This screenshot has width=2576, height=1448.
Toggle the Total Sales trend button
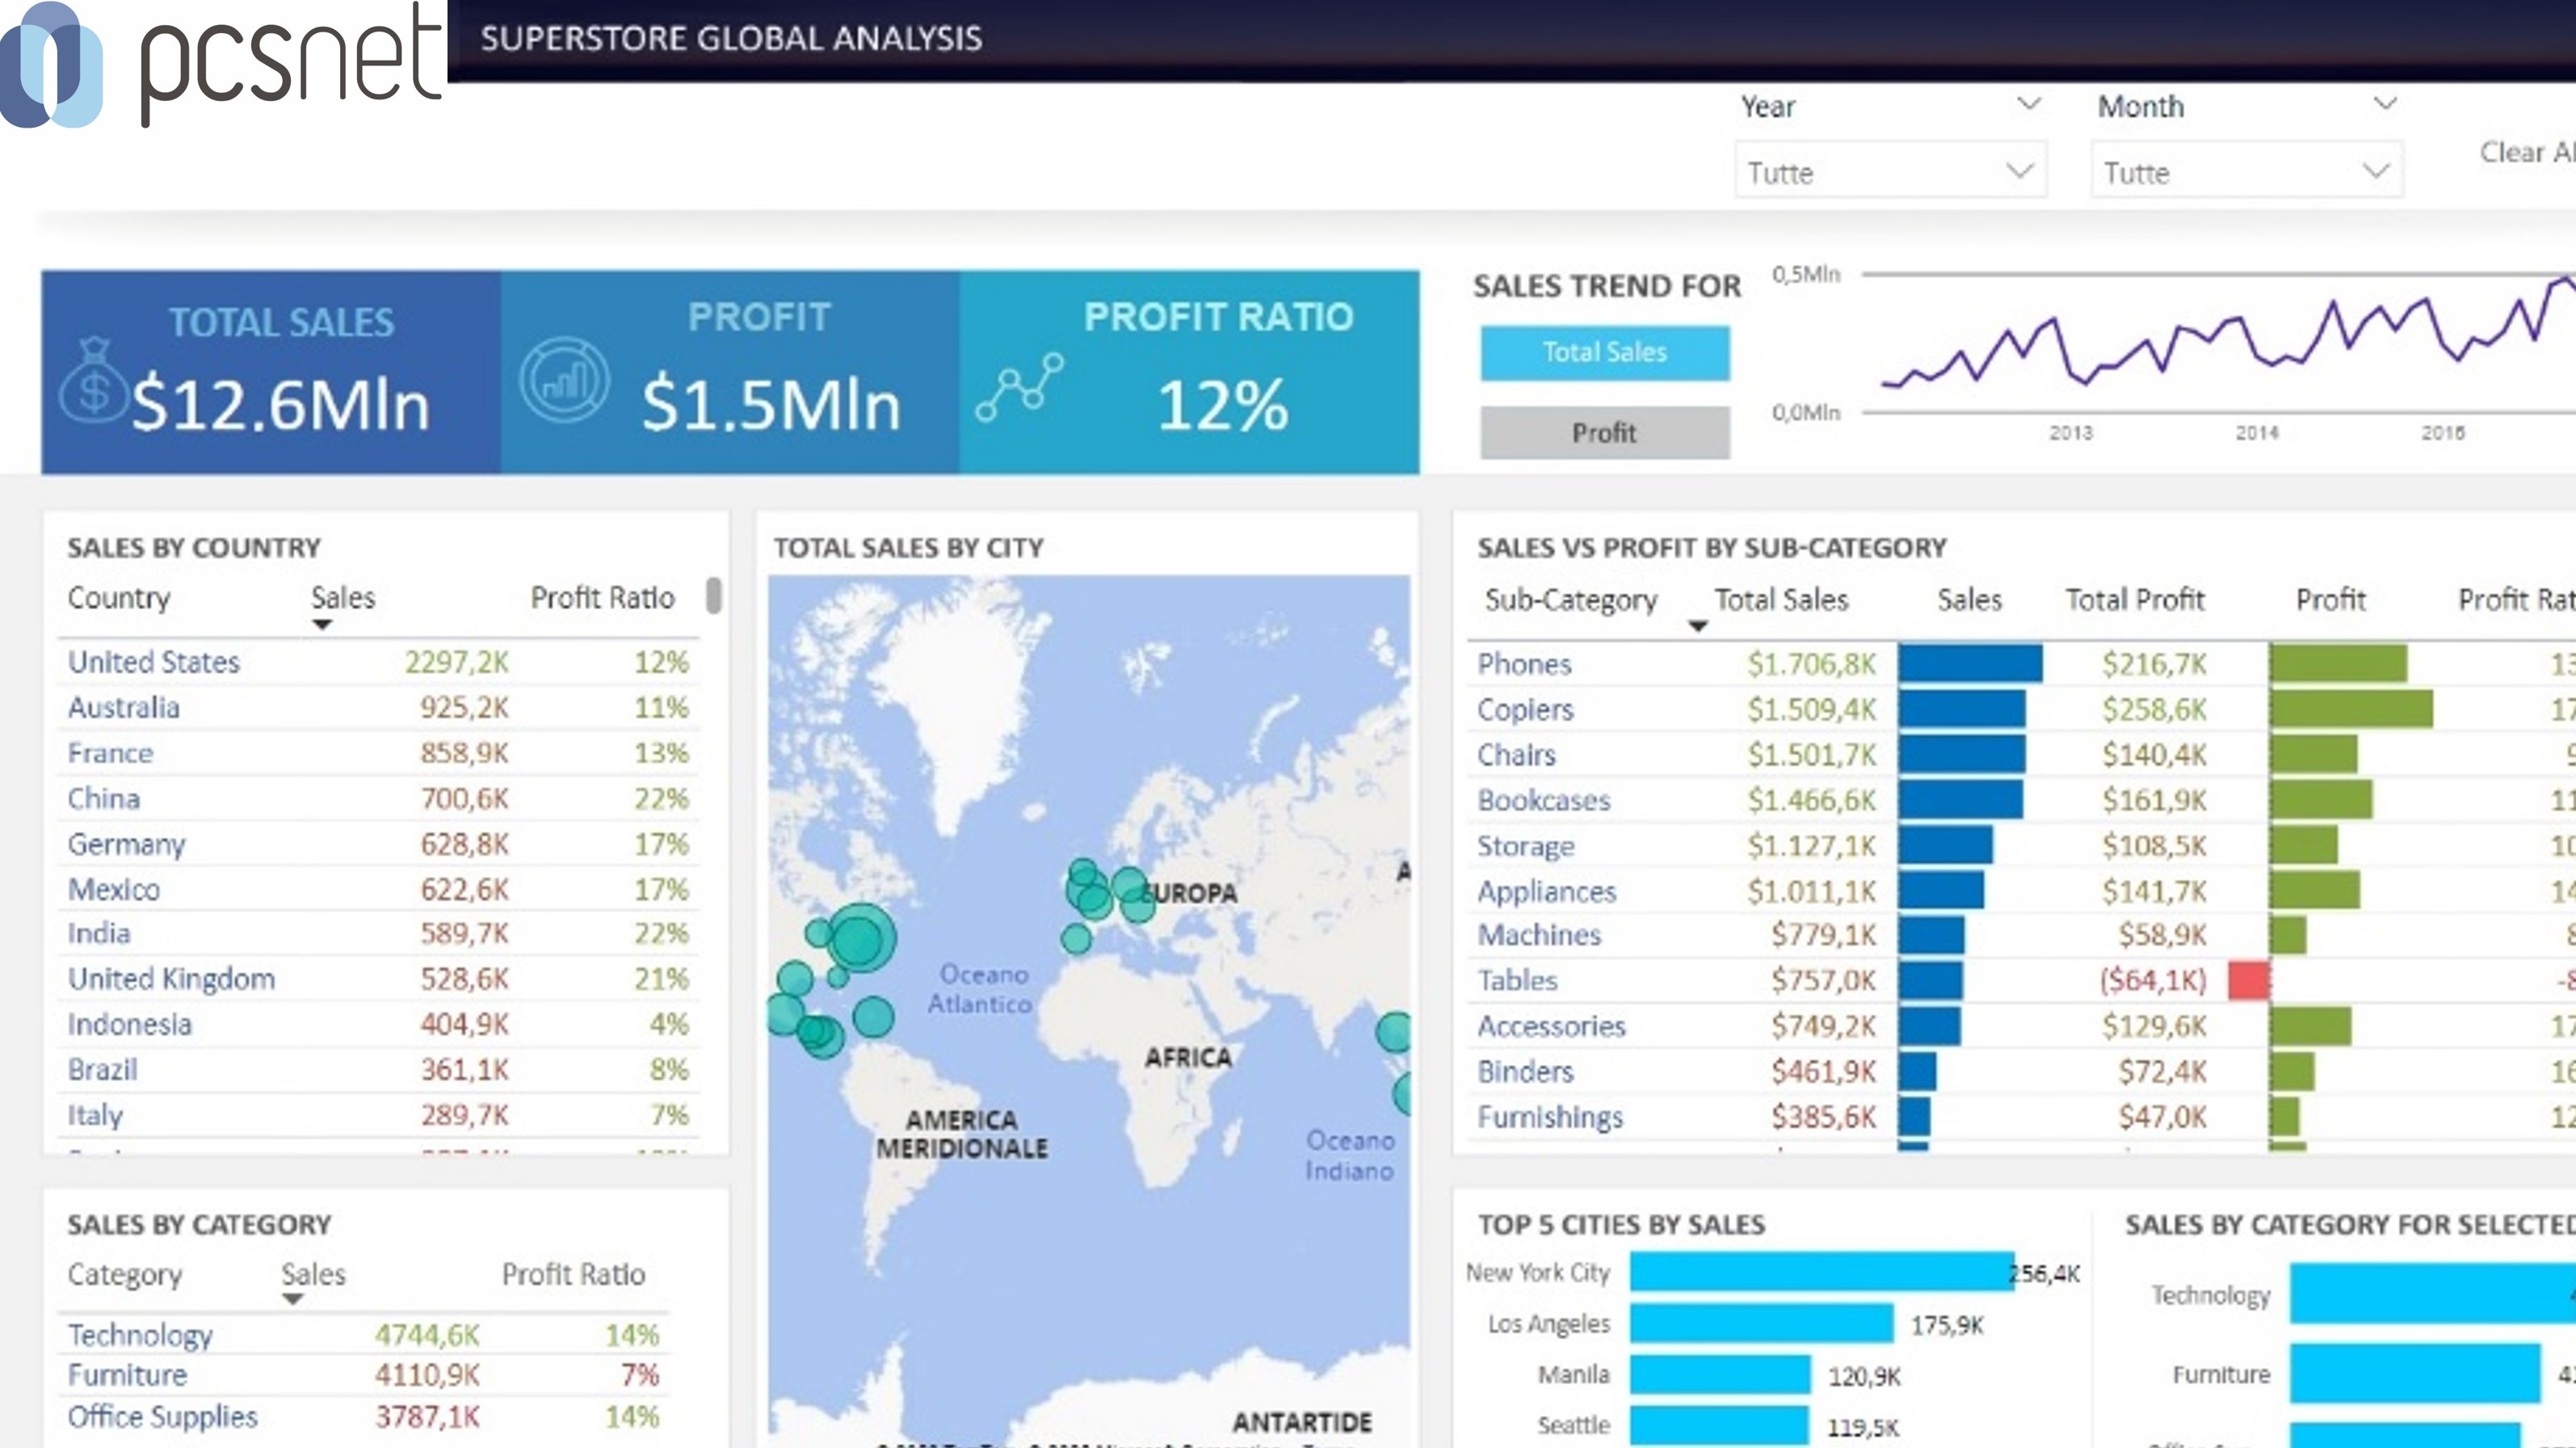[1604, 352]
